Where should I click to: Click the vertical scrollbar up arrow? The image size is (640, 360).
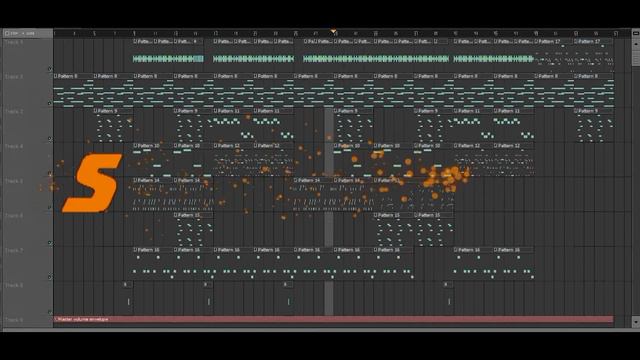[x=636, y=44]
